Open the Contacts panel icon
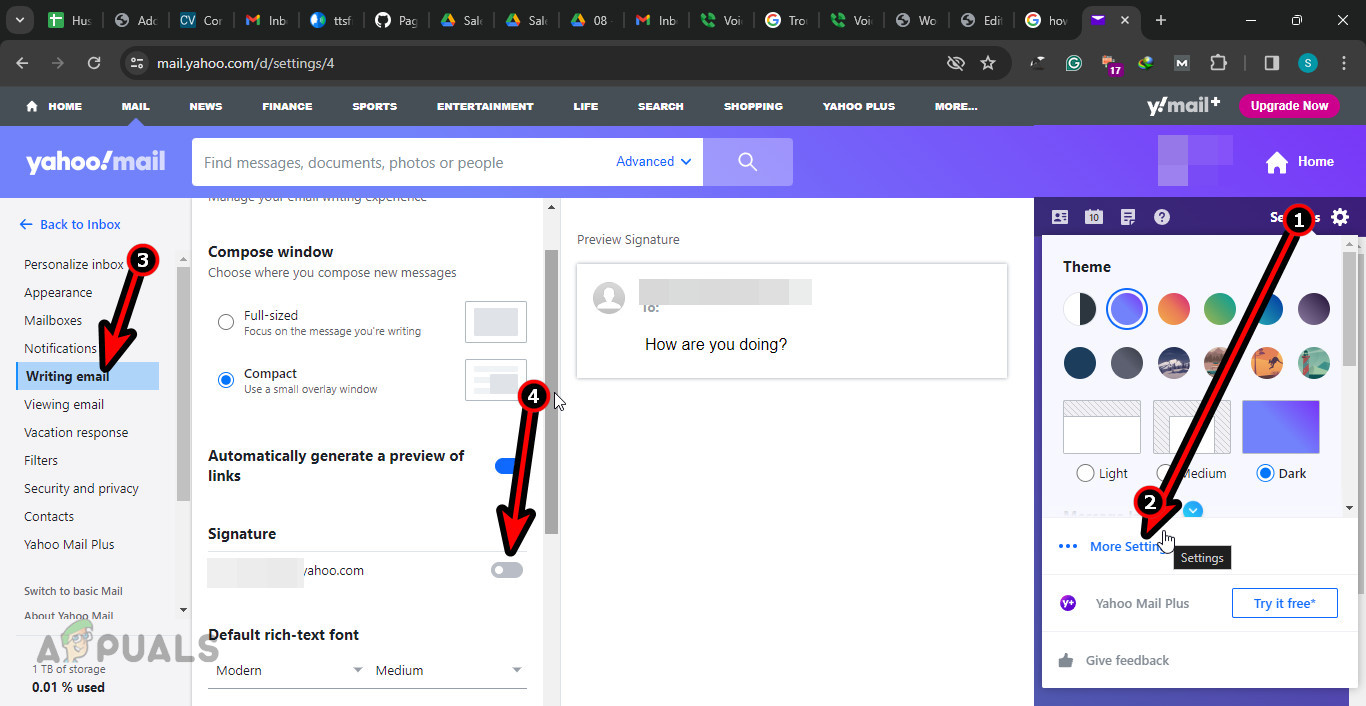Image resolution: width=1366 pixels, height=706 pixels. click(x=1059, y=216)
